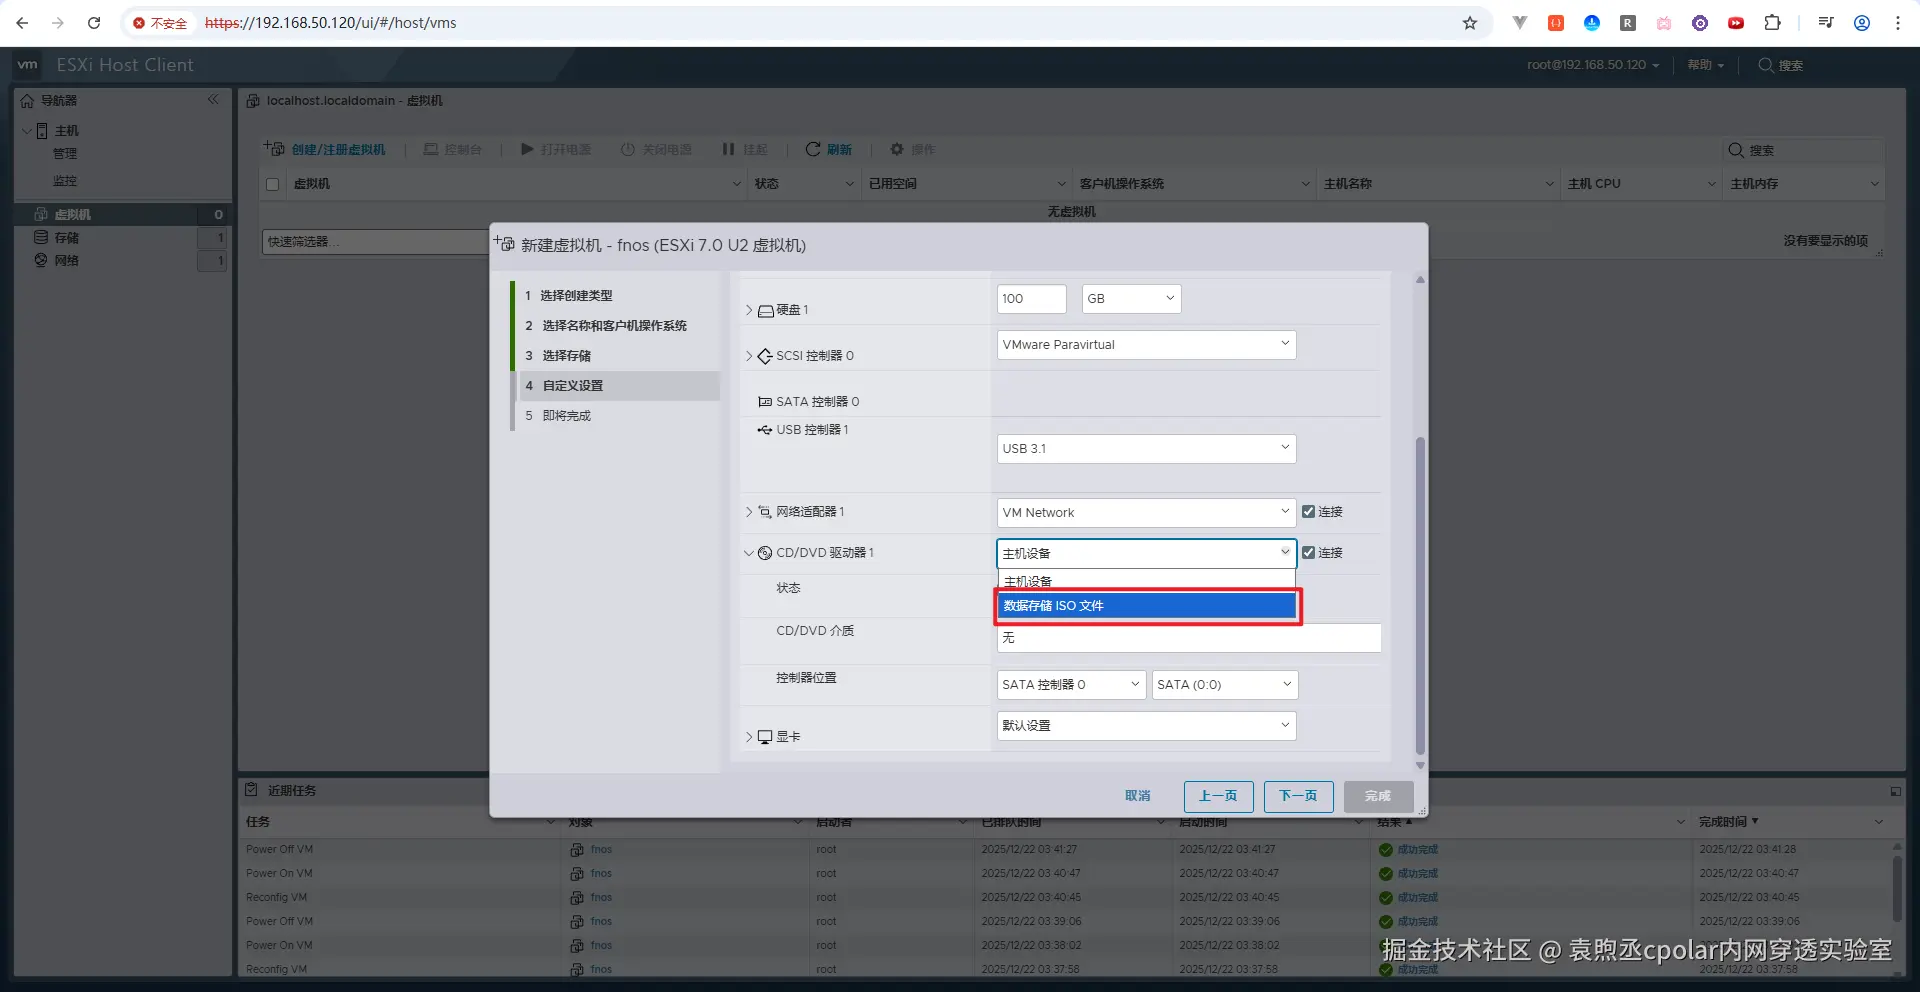Open the SATA (0:0) slot dropdown
The width and height of the screenshot is (1920, 992).
coord(1225,685)
